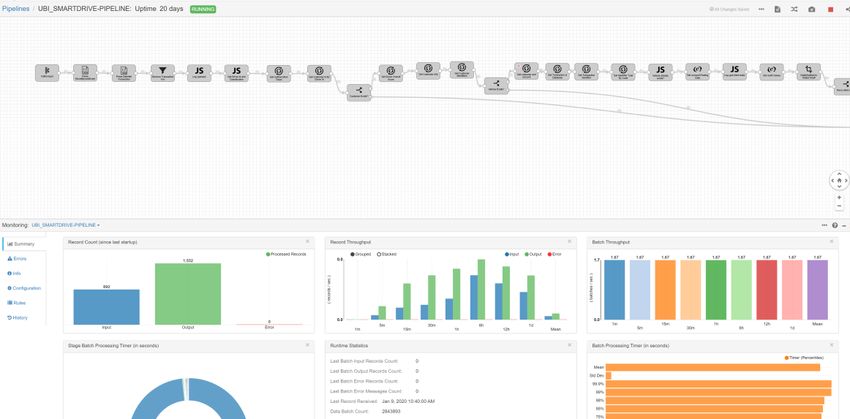This screenshot has width=850, height=419.
Task: Select the funnel filter stage node
Action: (163, 73)
